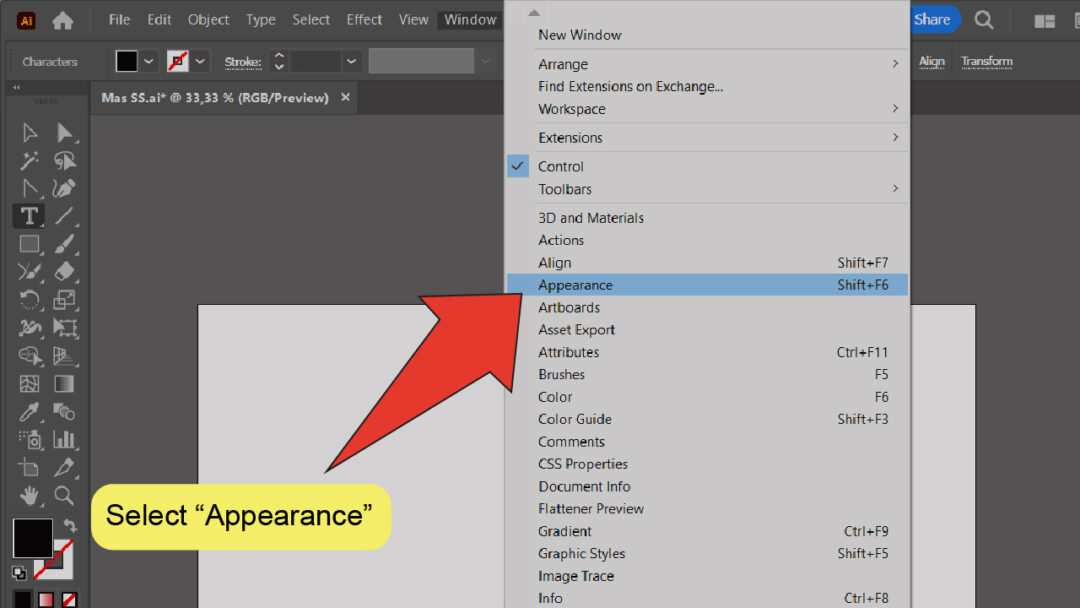Select the Column Graph tool
The image size is (1080, 608).
tap(62, 439)
